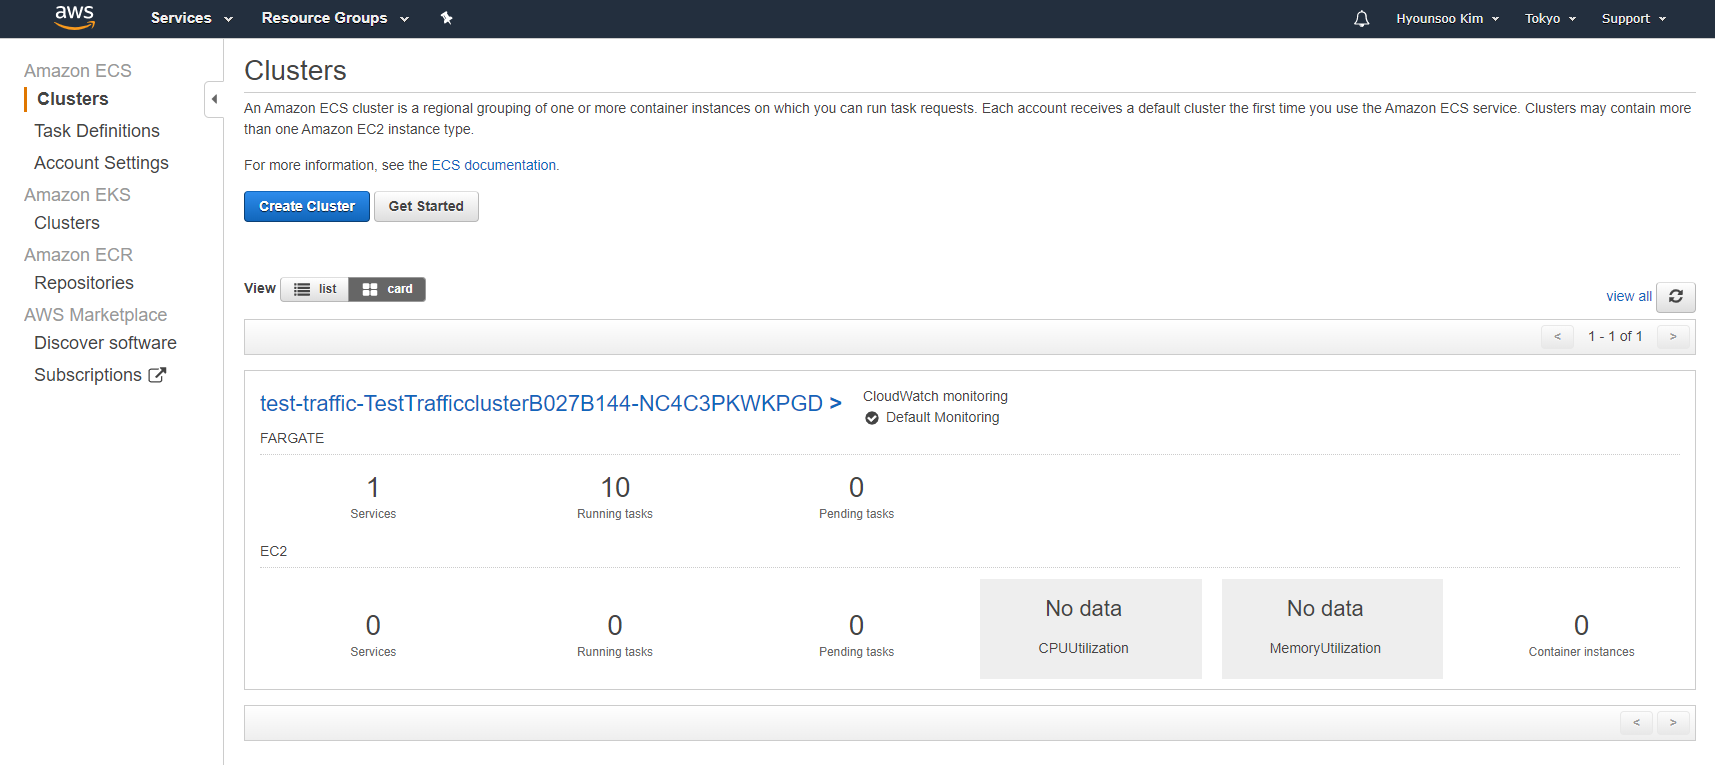This screenshot has height=765, width=1715.
Task: Open Account Settings in sidebar
Action: [101, 163]
